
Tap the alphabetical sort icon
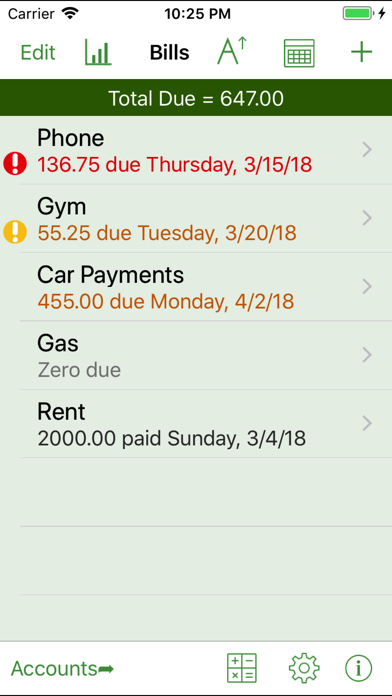(x=232, y=51)
